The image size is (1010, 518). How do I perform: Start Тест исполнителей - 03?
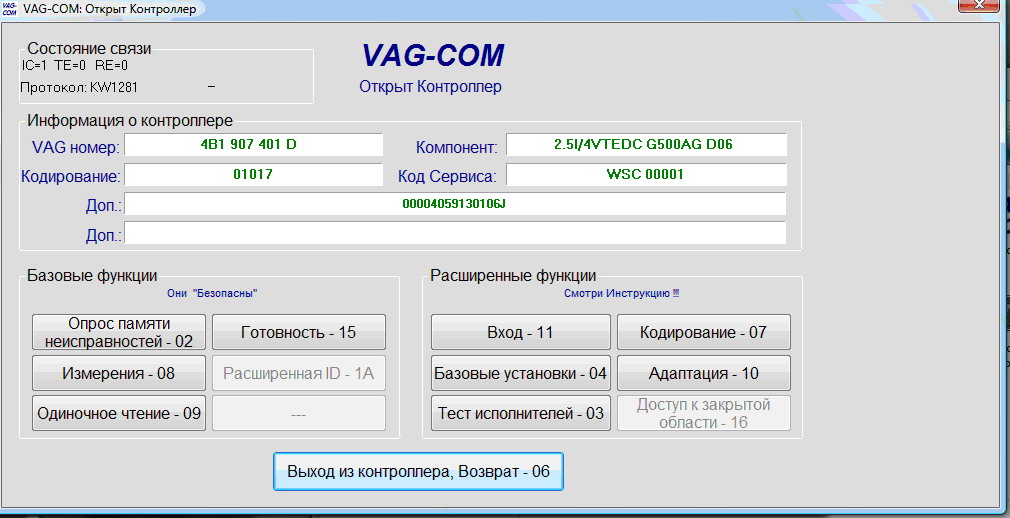click(520, 413)
